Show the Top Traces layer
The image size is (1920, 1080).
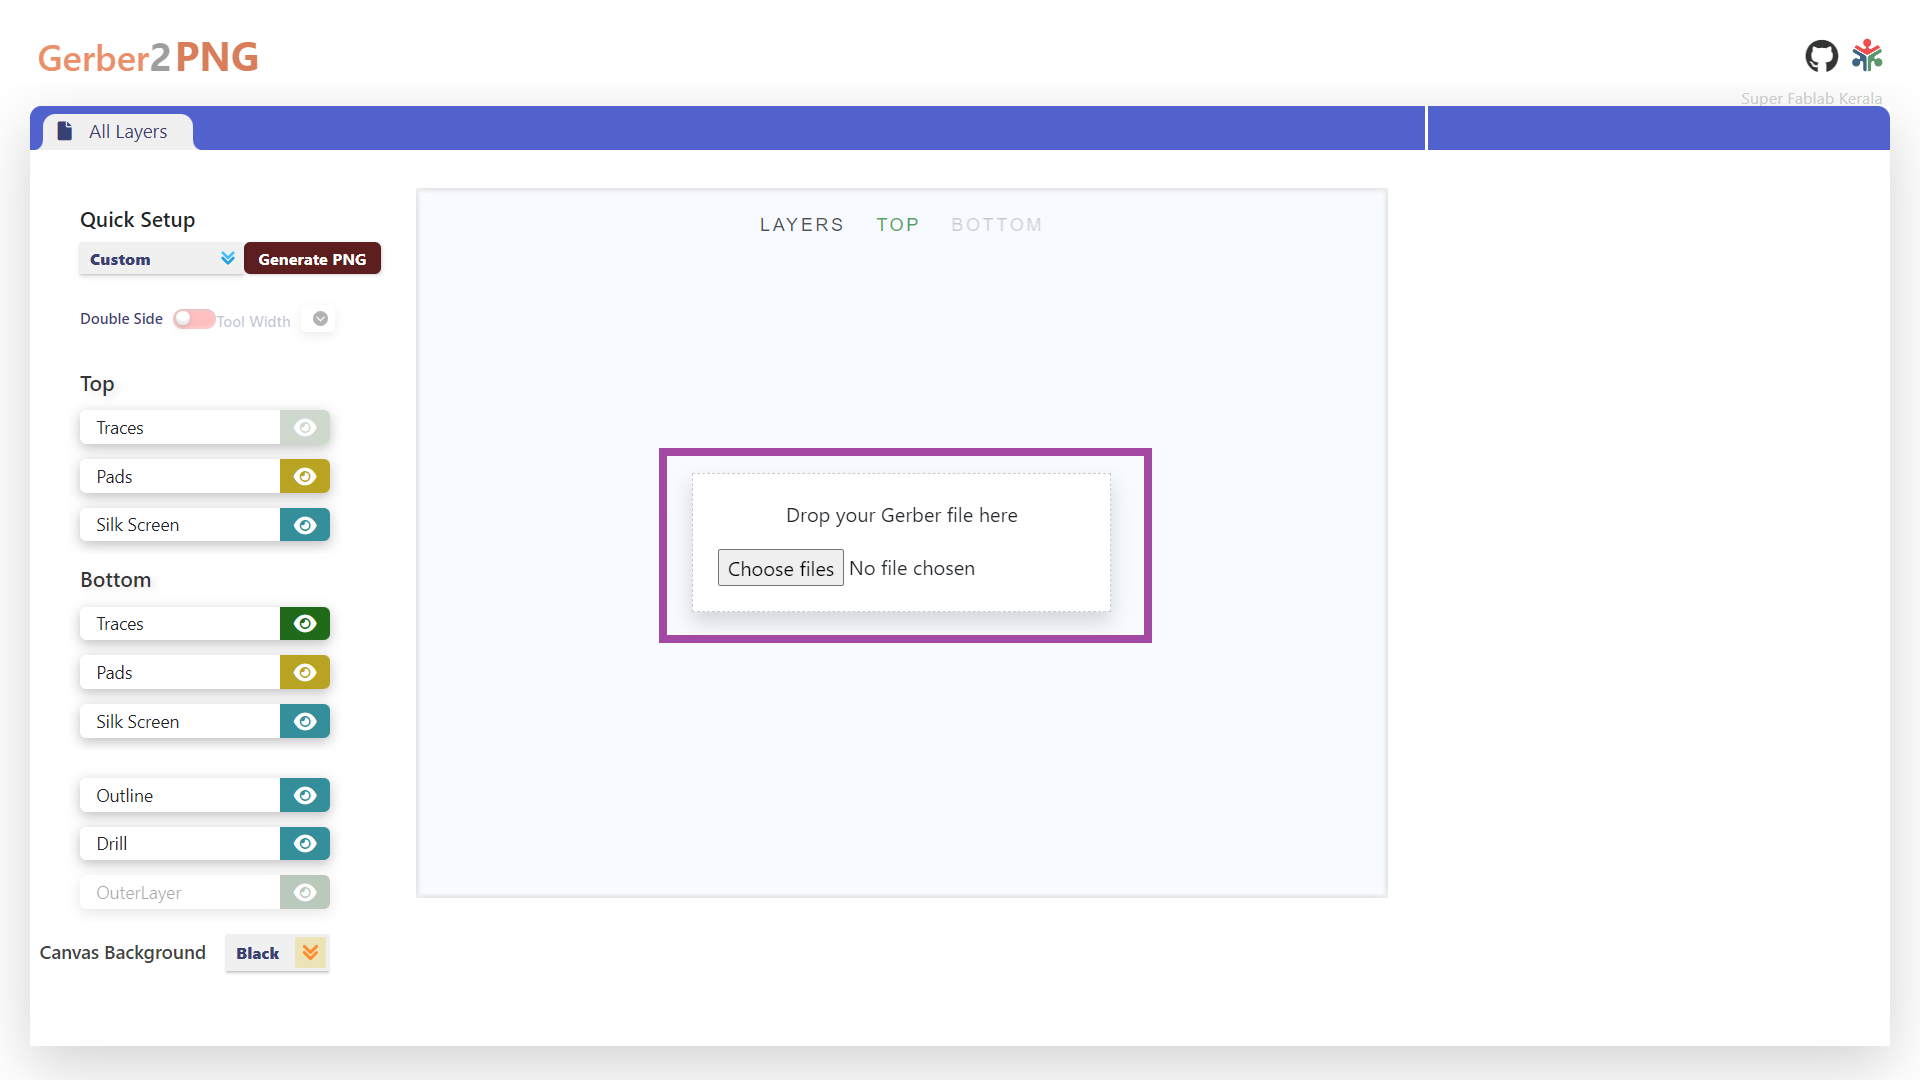pos(305,428)
